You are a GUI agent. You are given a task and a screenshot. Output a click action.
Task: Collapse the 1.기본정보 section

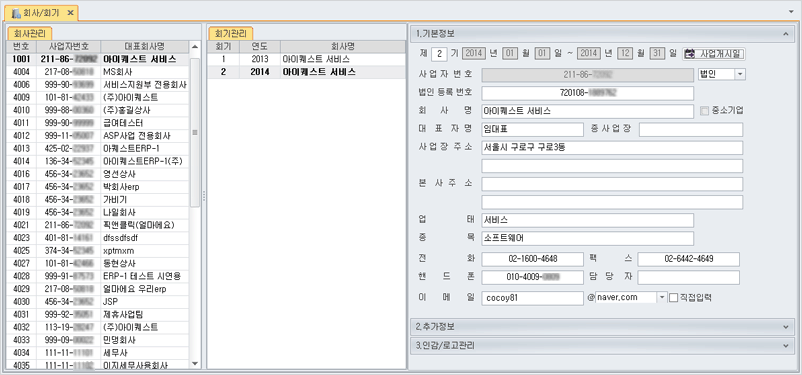pos(603,34)
